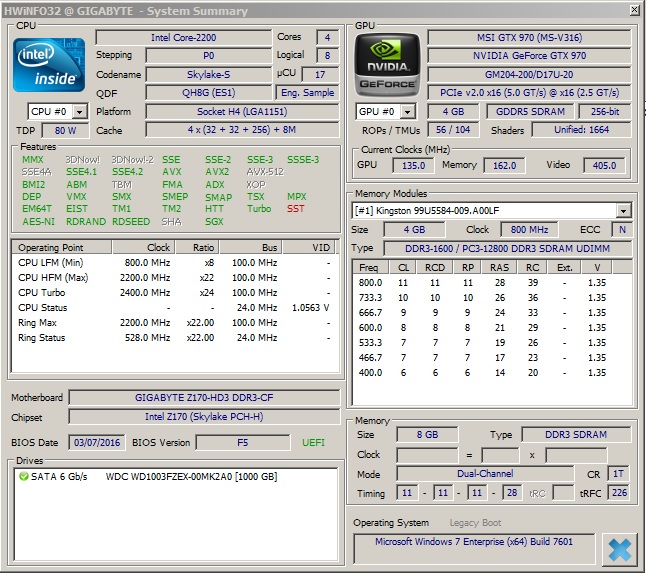Click the Video clock 405.0 value
The height and width of the screenshot is (573, 646).
tap(604, 165)
